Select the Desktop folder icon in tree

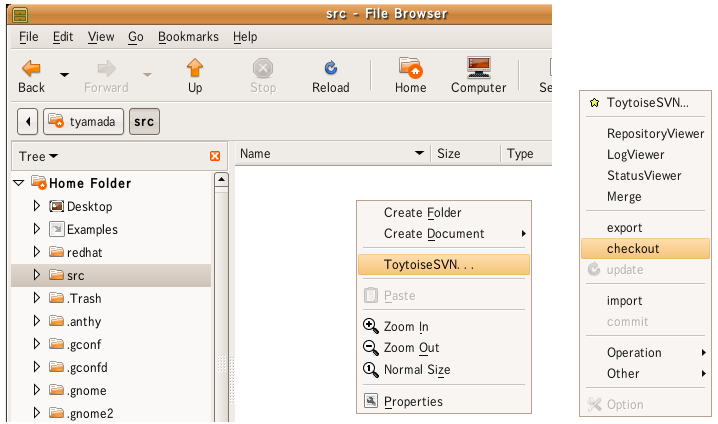pyautogui.click(x=56, y=206)
